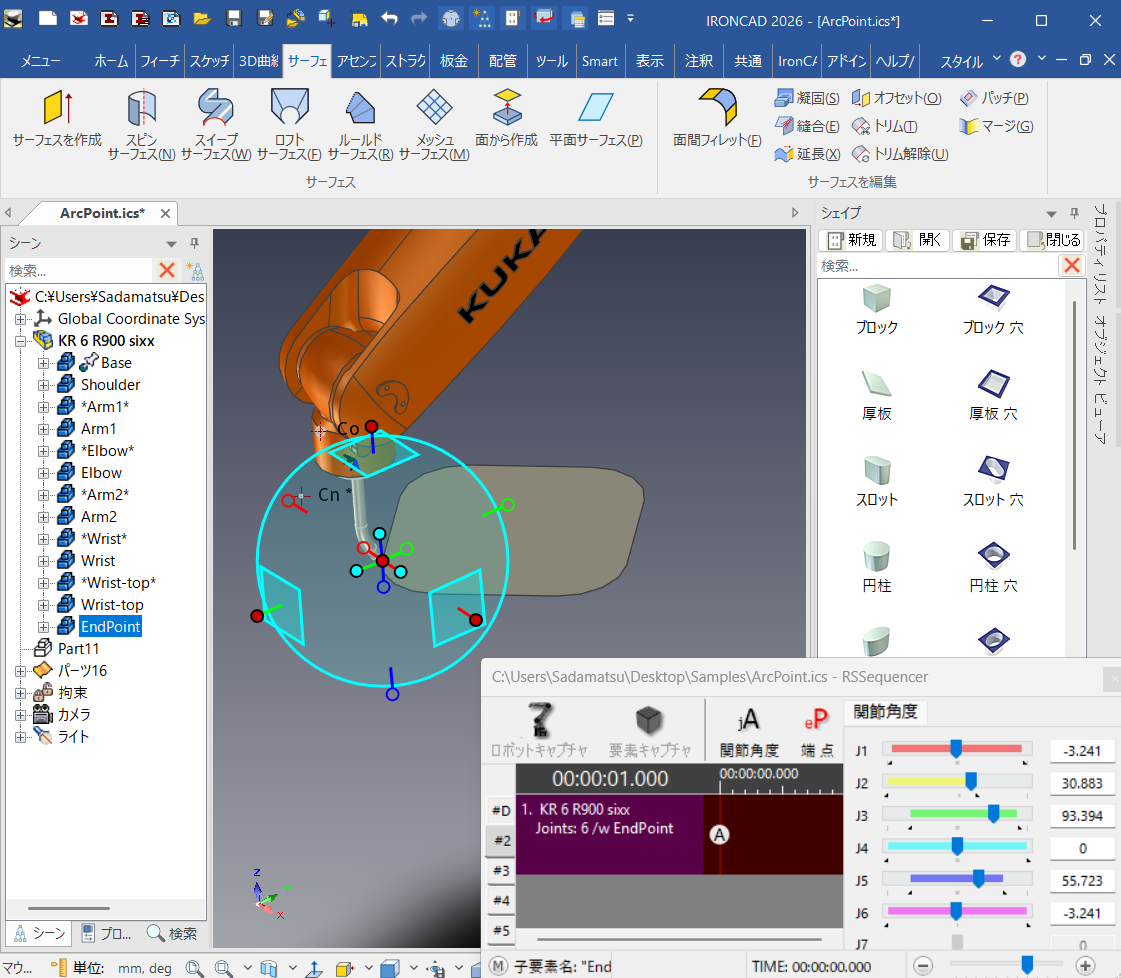Click the シーン search input field
This screenshot has height=978, width=1121.
79,270
